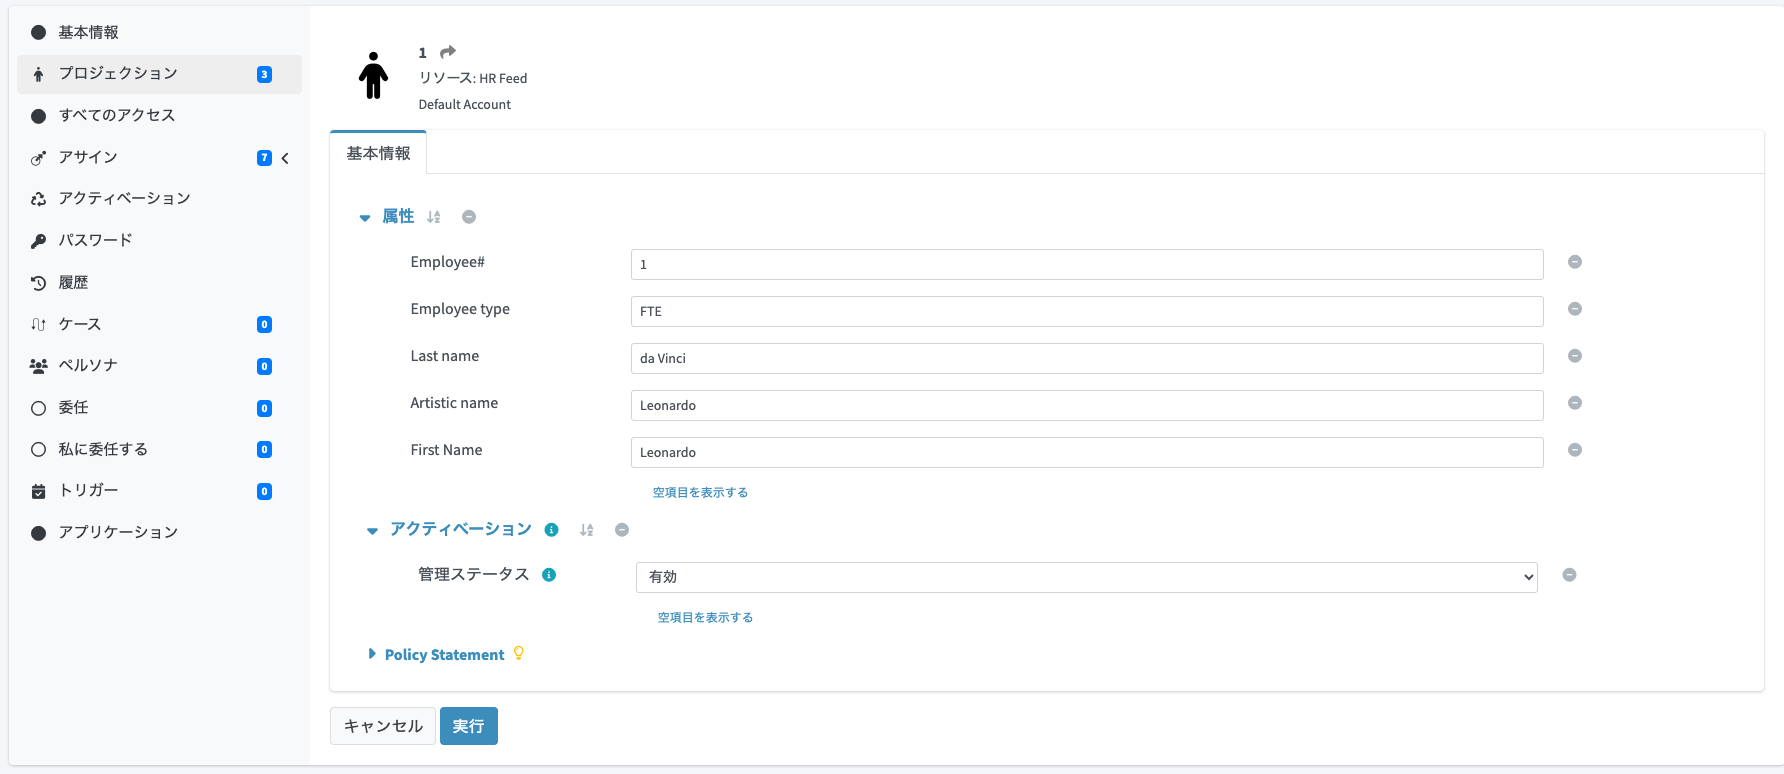Viewport: 1784px width, 774px height.
Task: Open アサイン sidebar item
Action: click(159, 158)
